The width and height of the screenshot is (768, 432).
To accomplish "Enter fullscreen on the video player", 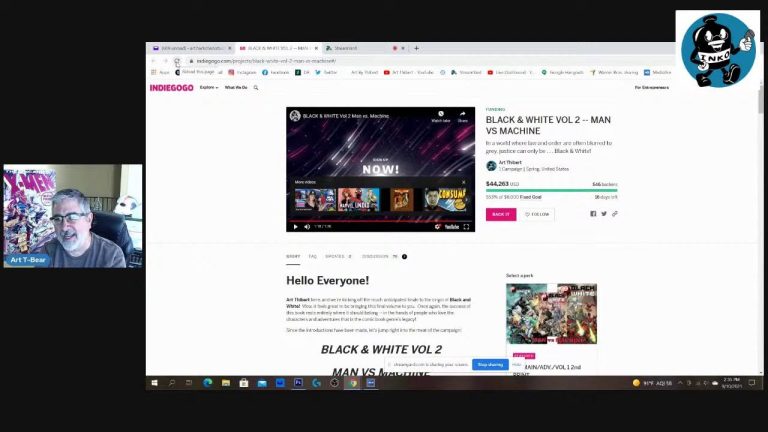I will 466,226.
